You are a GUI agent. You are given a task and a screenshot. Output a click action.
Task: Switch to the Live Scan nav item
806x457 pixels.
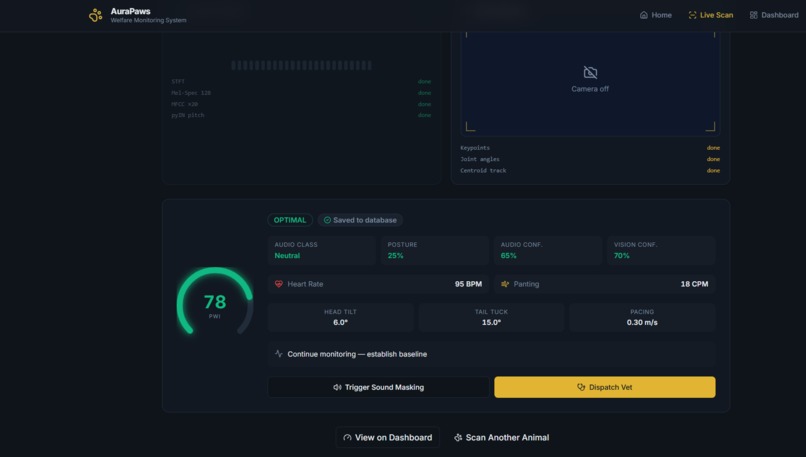point(710,15)
